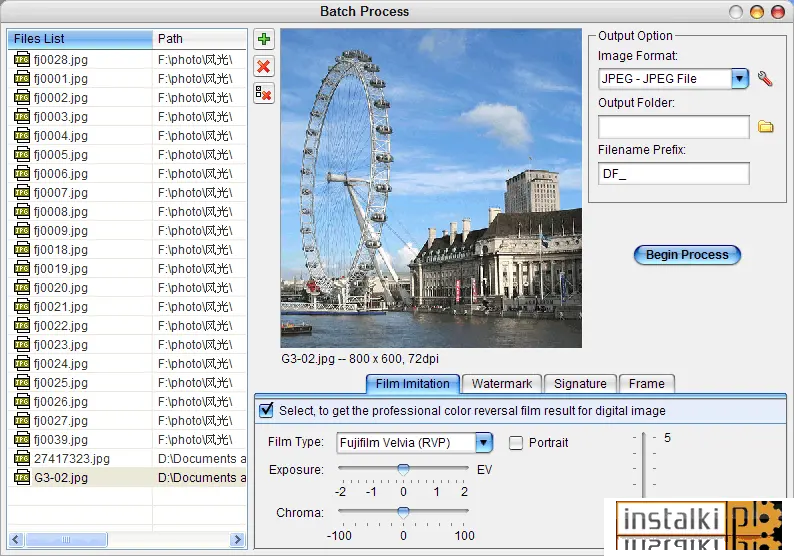The width and height of the screenshot is (794, 556).
Task: Browse for output folder via folder icon
Action: click(766, 127)
